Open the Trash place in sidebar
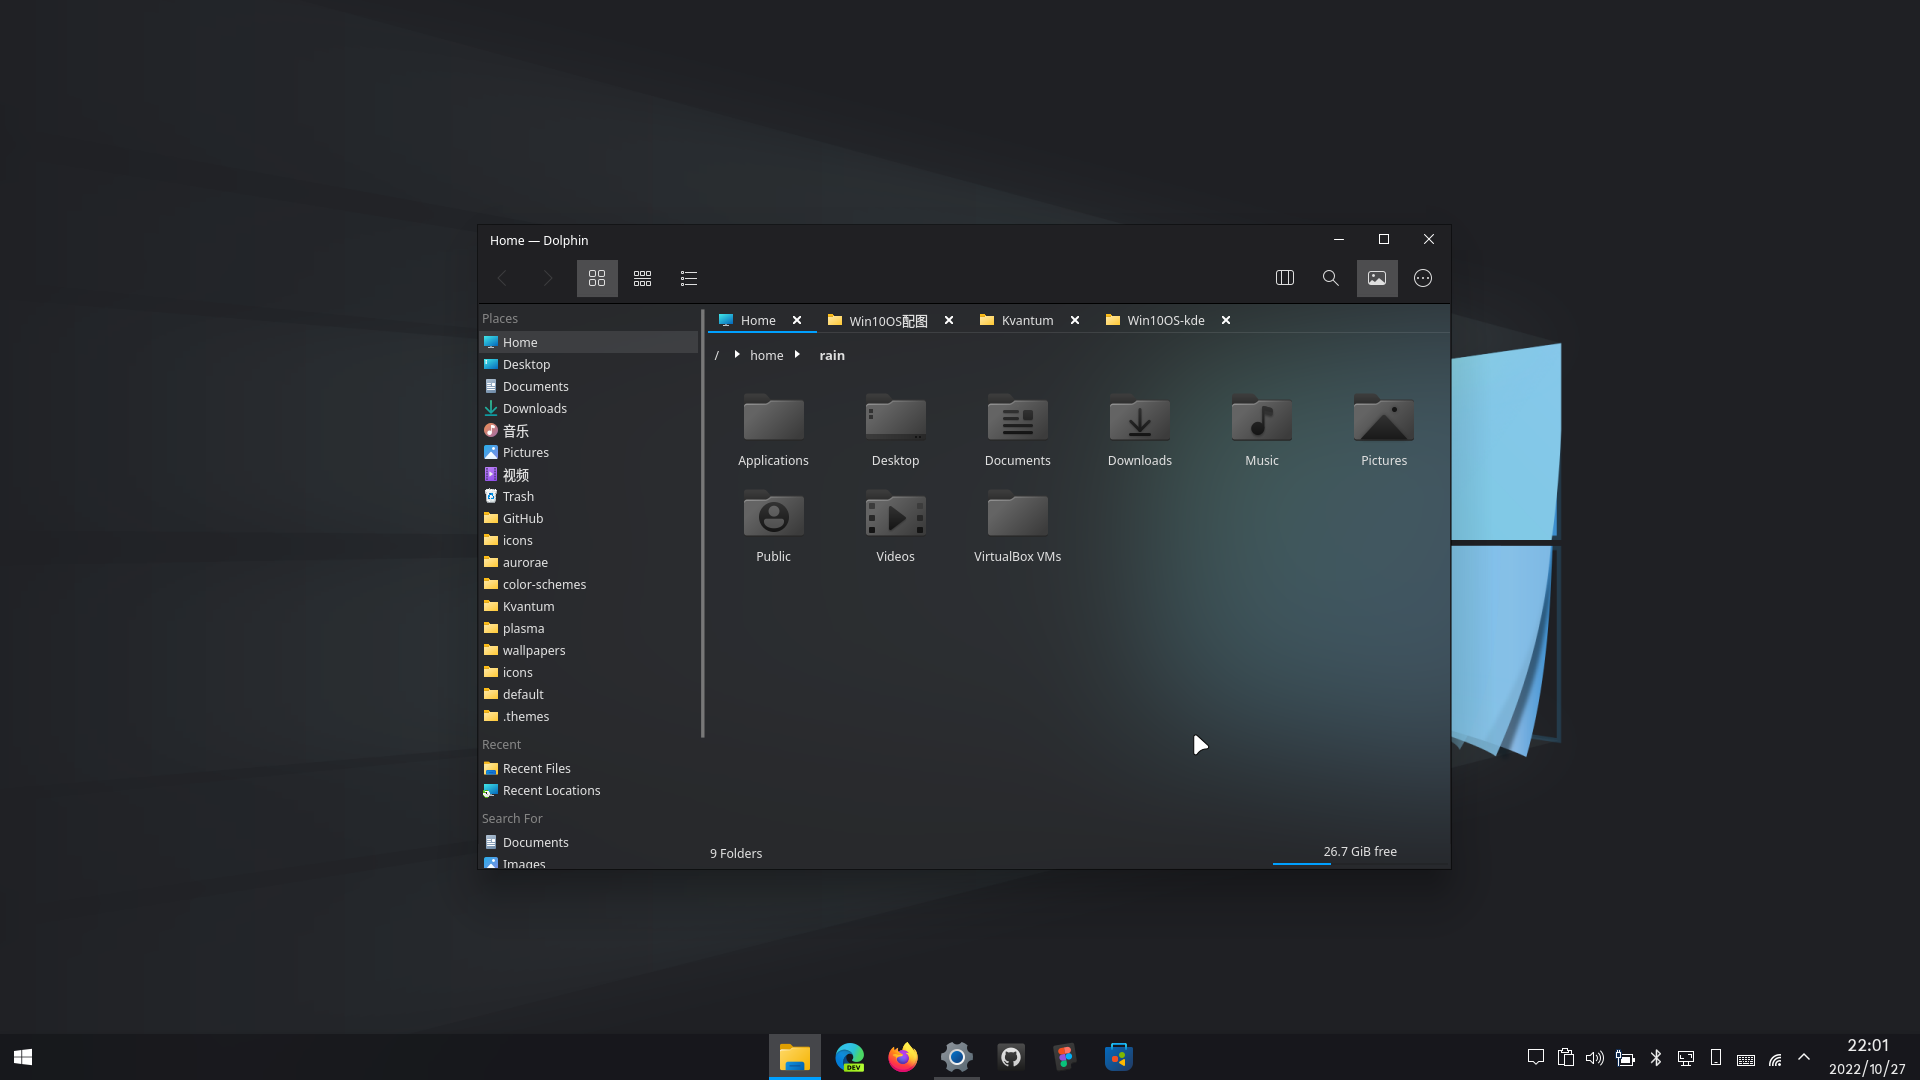The height and width of the screenshot is (1080, 1920). [518, 496]
